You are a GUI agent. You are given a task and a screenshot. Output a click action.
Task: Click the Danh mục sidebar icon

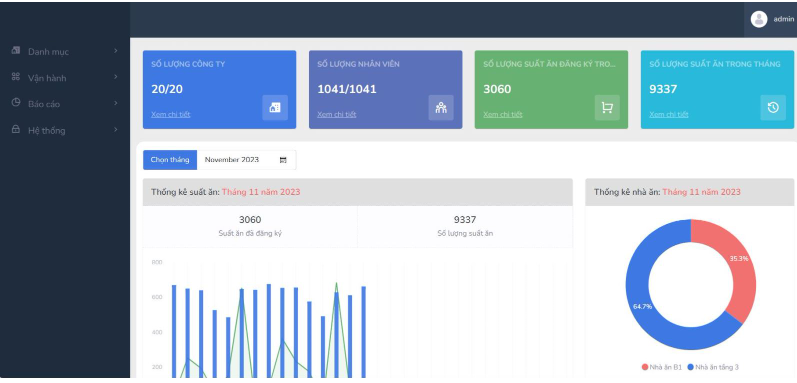coord(16,50)
